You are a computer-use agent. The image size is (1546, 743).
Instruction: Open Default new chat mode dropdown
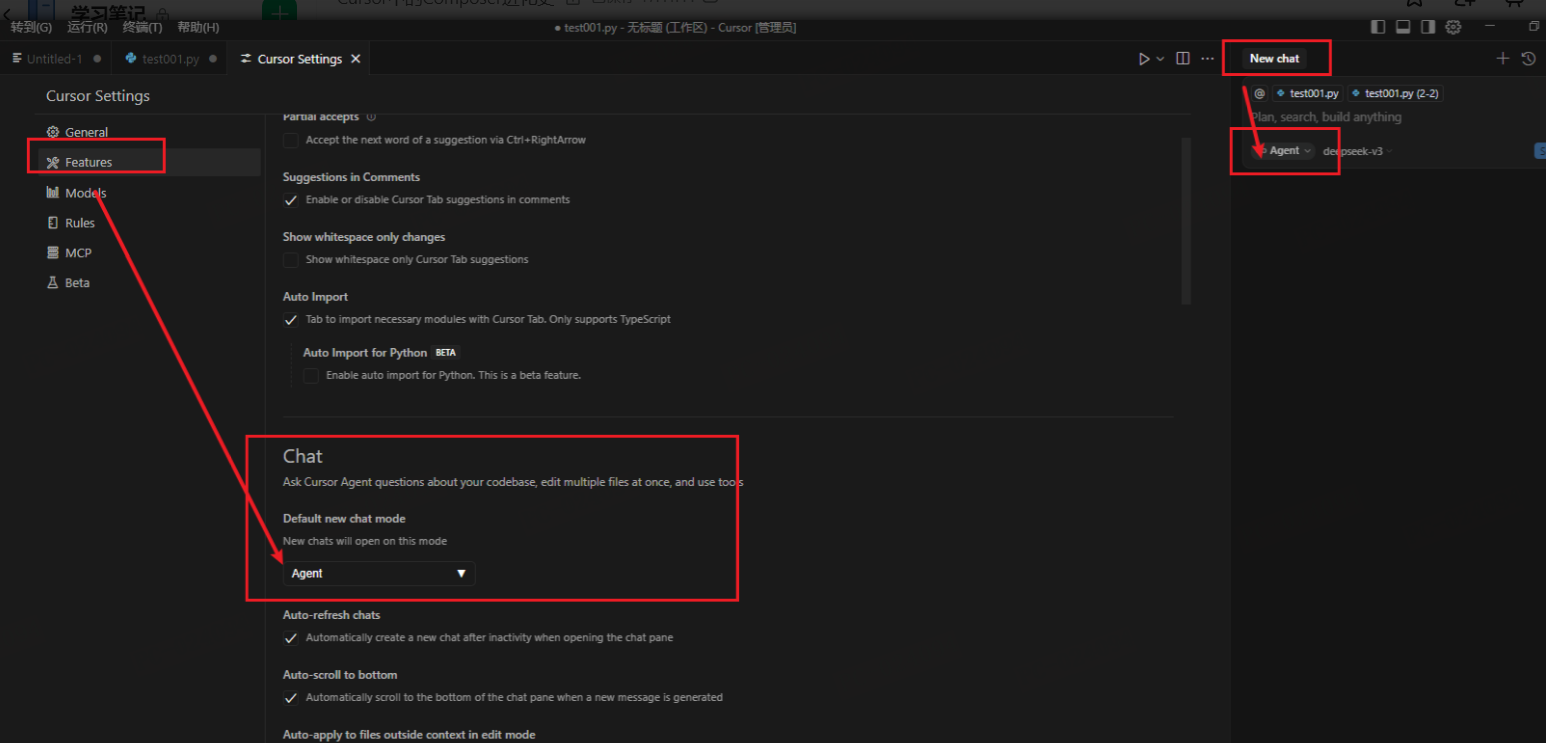379,573
